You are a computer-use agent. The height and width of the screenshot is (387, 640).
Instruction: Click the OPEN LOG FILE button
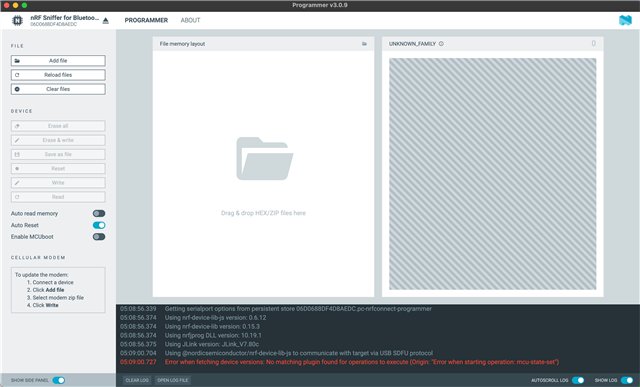tap(173, 380)
